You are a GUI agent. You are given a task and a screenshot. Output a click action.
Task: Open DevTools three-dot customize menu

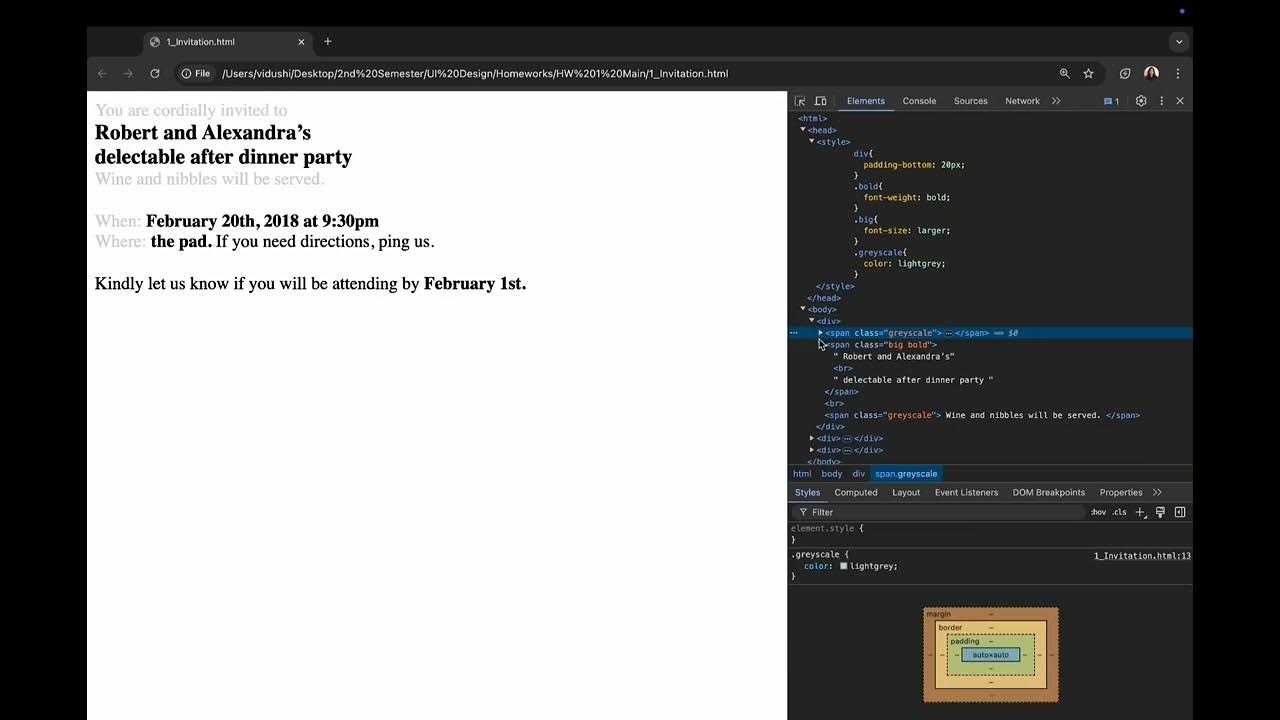point(1161,101)
